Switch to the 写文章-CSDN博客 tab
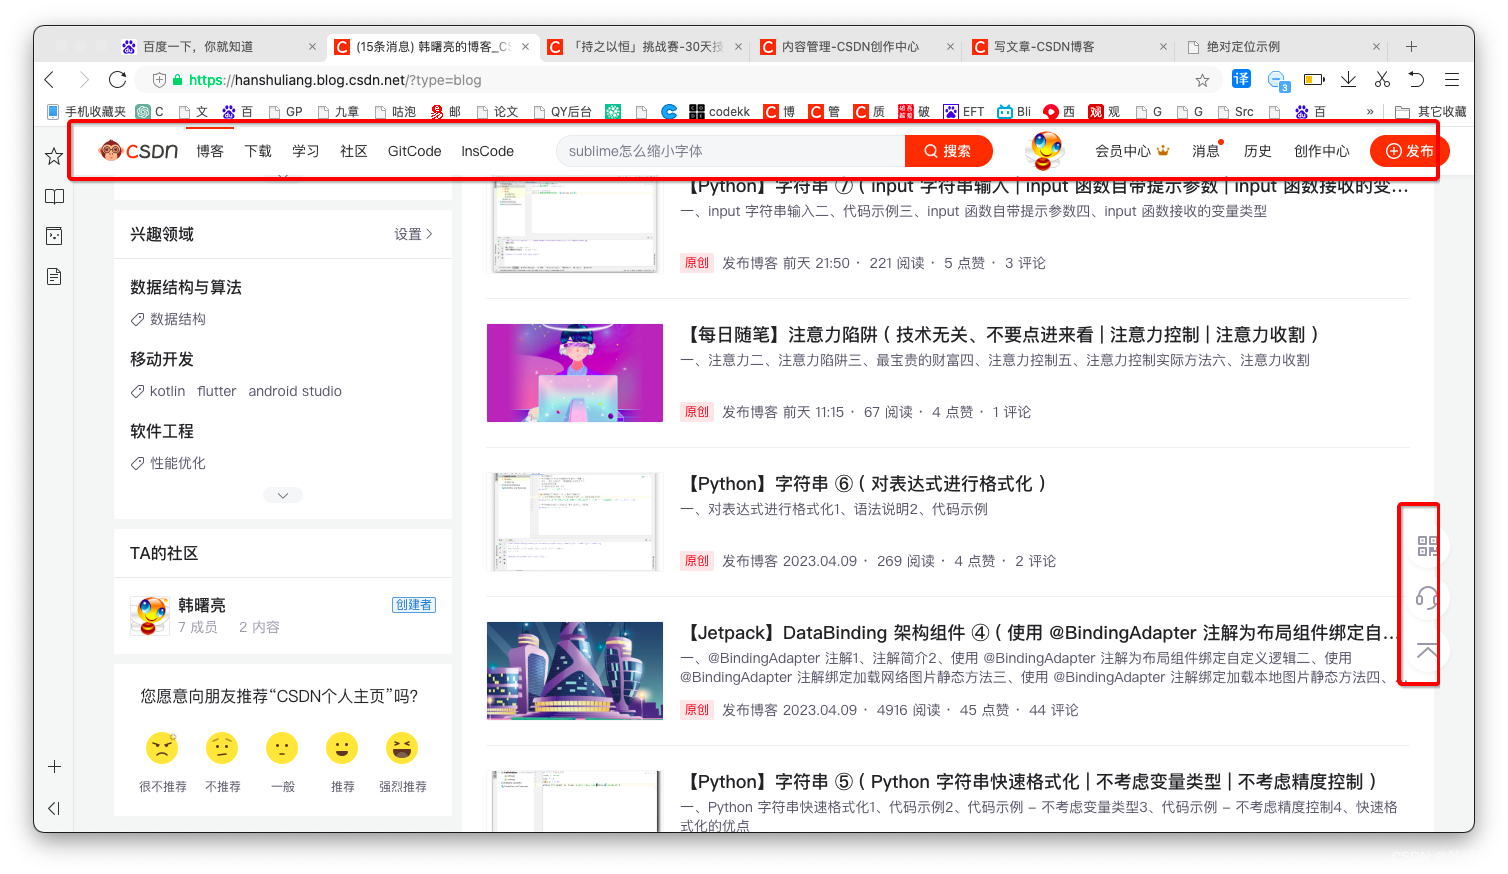The image size is (1508, 874). click(x=1070, y=46)
